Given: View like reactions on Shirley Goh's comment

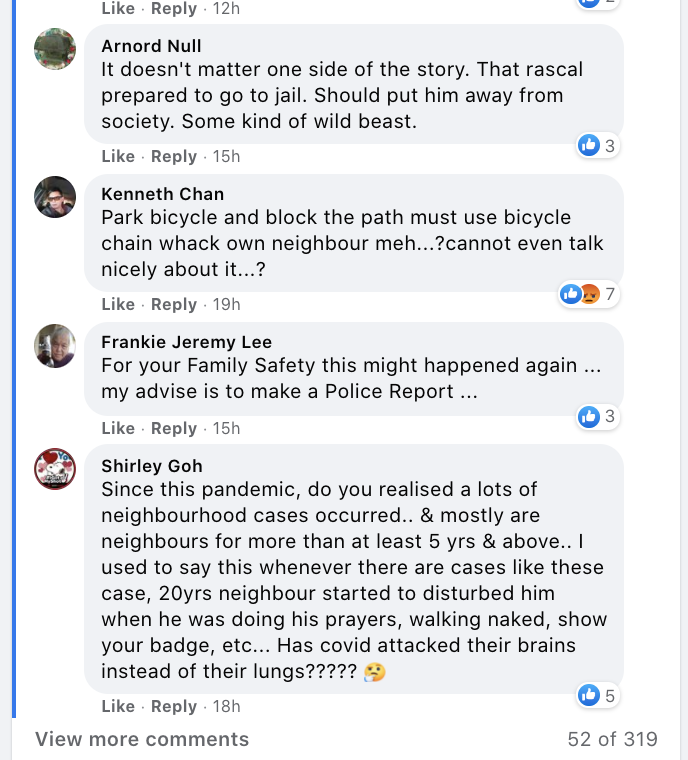Looking at the screenshot, I should click(598, 695).
